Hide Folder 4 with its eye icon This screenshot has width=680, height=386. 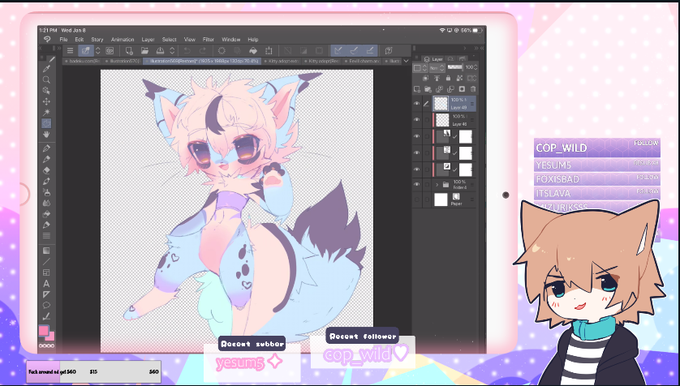coord(417,184)
